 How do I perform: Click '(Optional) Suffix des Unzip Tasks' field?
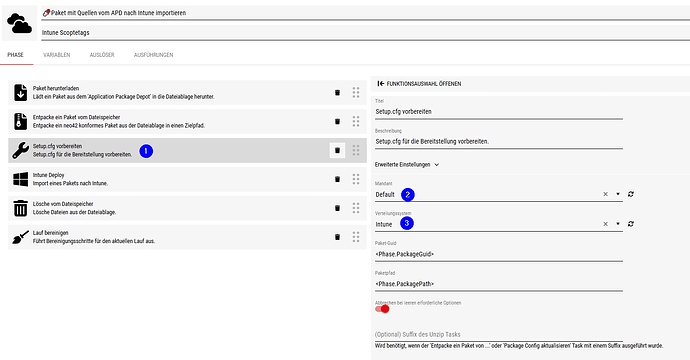click(x=499, y=334)
